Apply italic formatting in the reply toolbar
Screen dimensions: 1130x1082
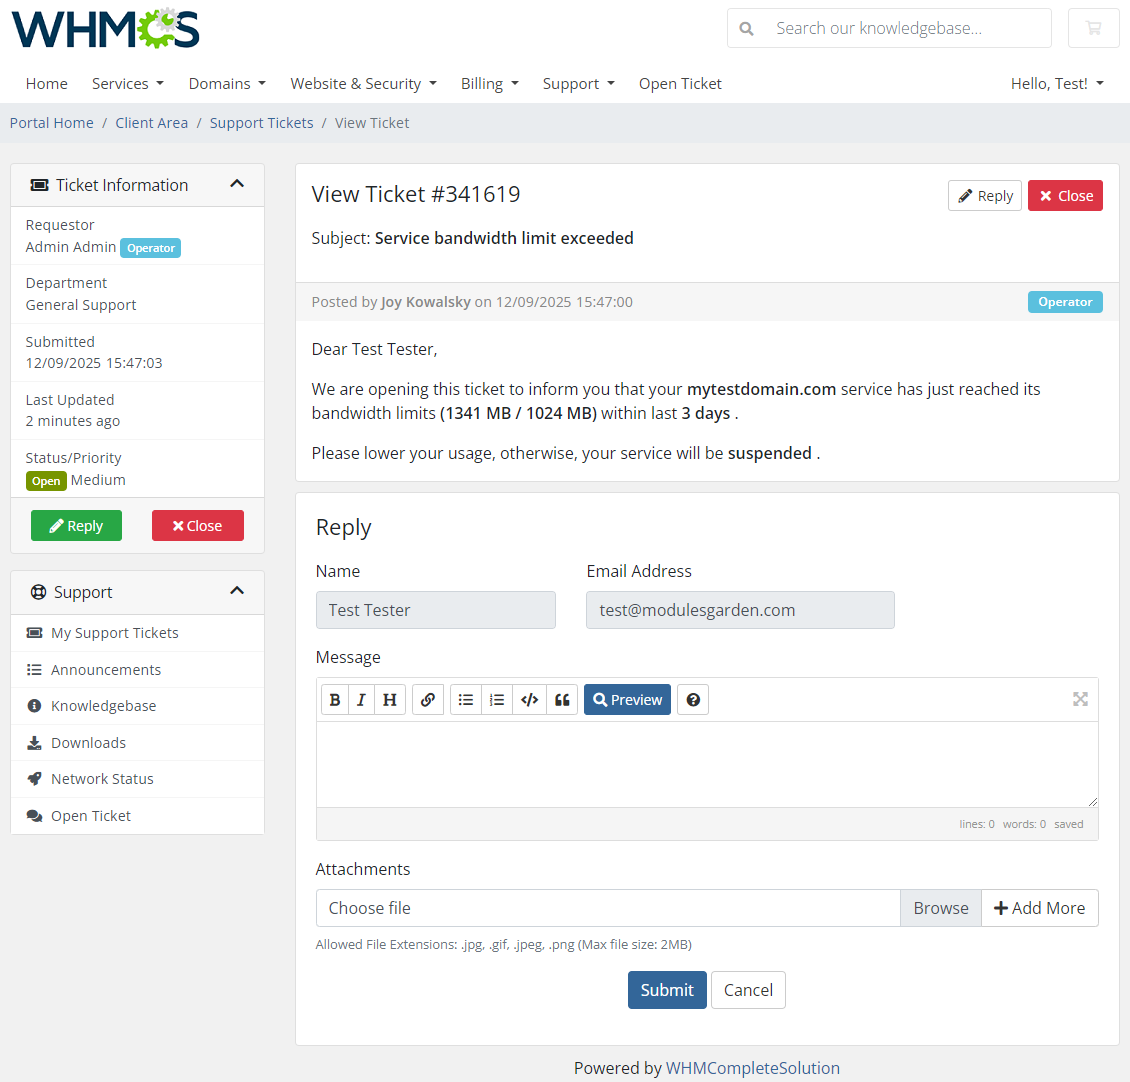(x=361, y=699)
